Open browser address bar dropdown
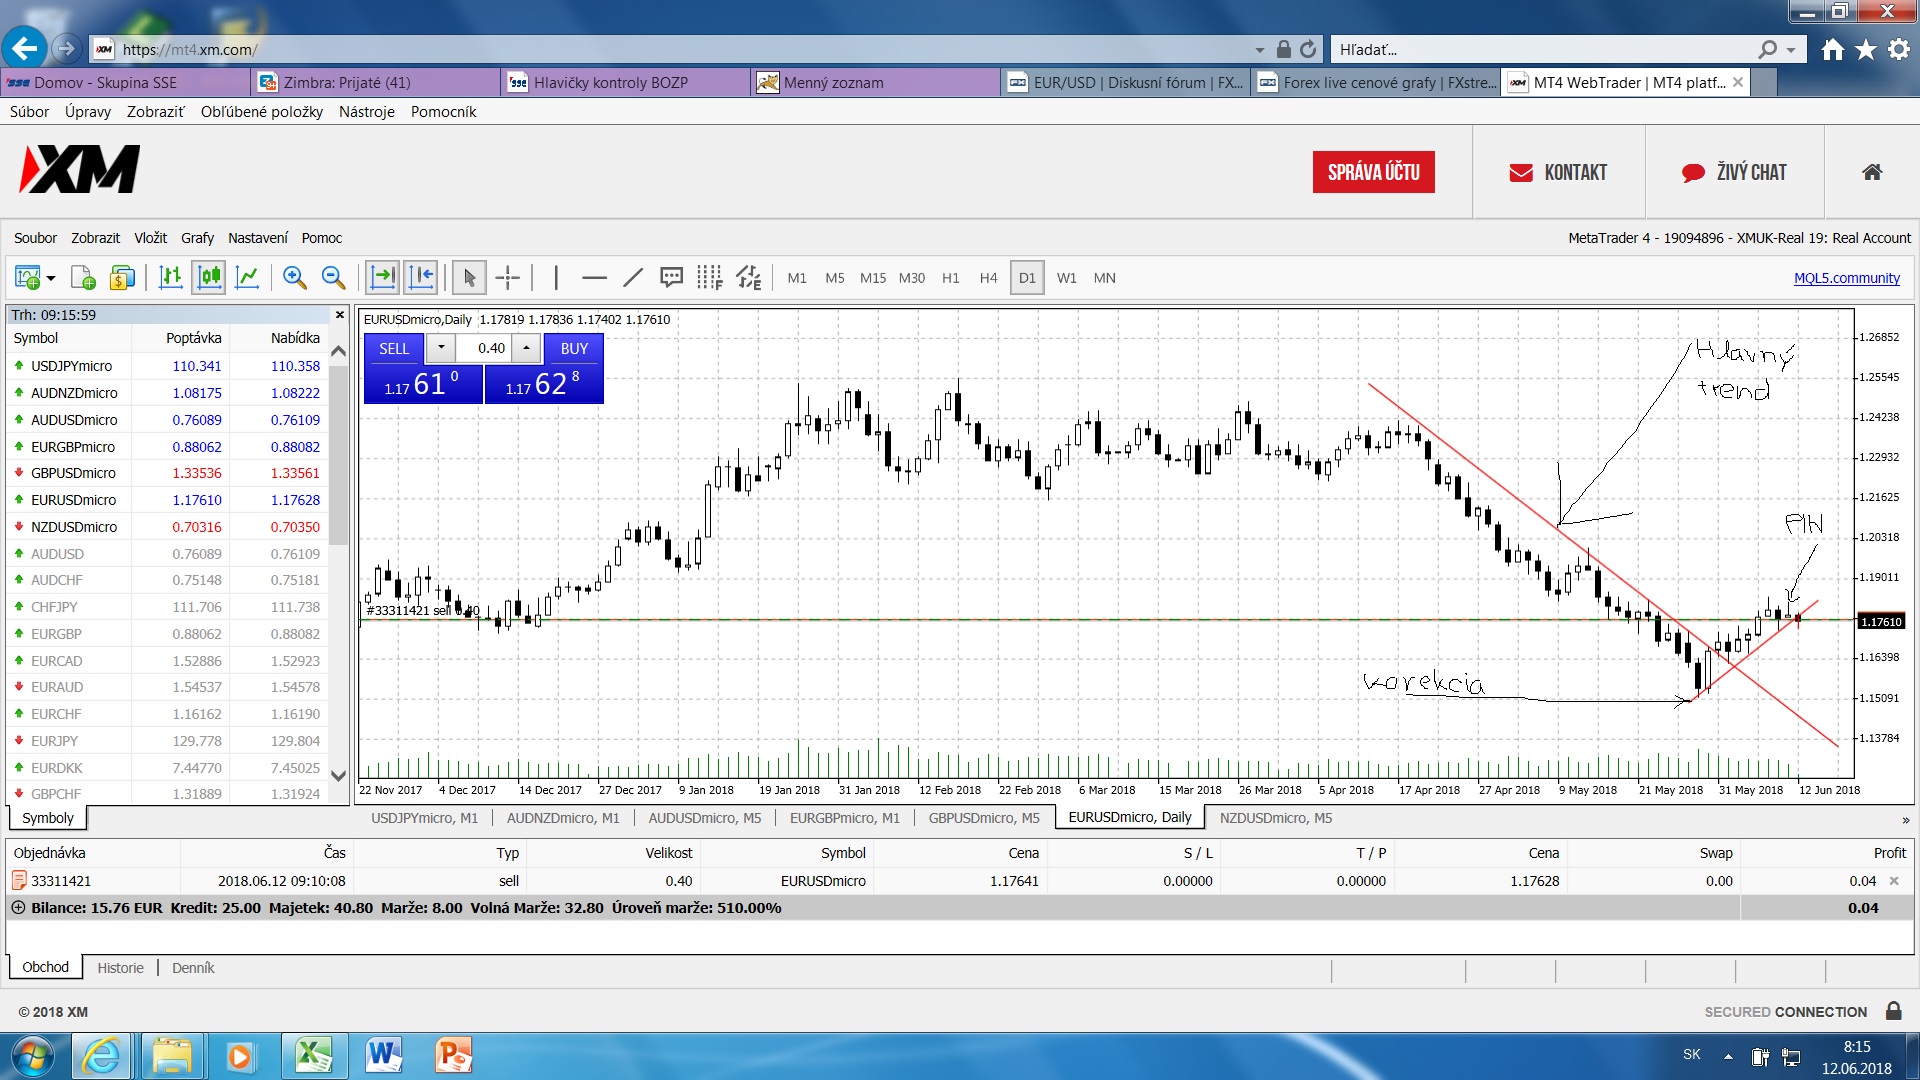Viewport: 1920px width, 1080px height. click(1259, 49)
